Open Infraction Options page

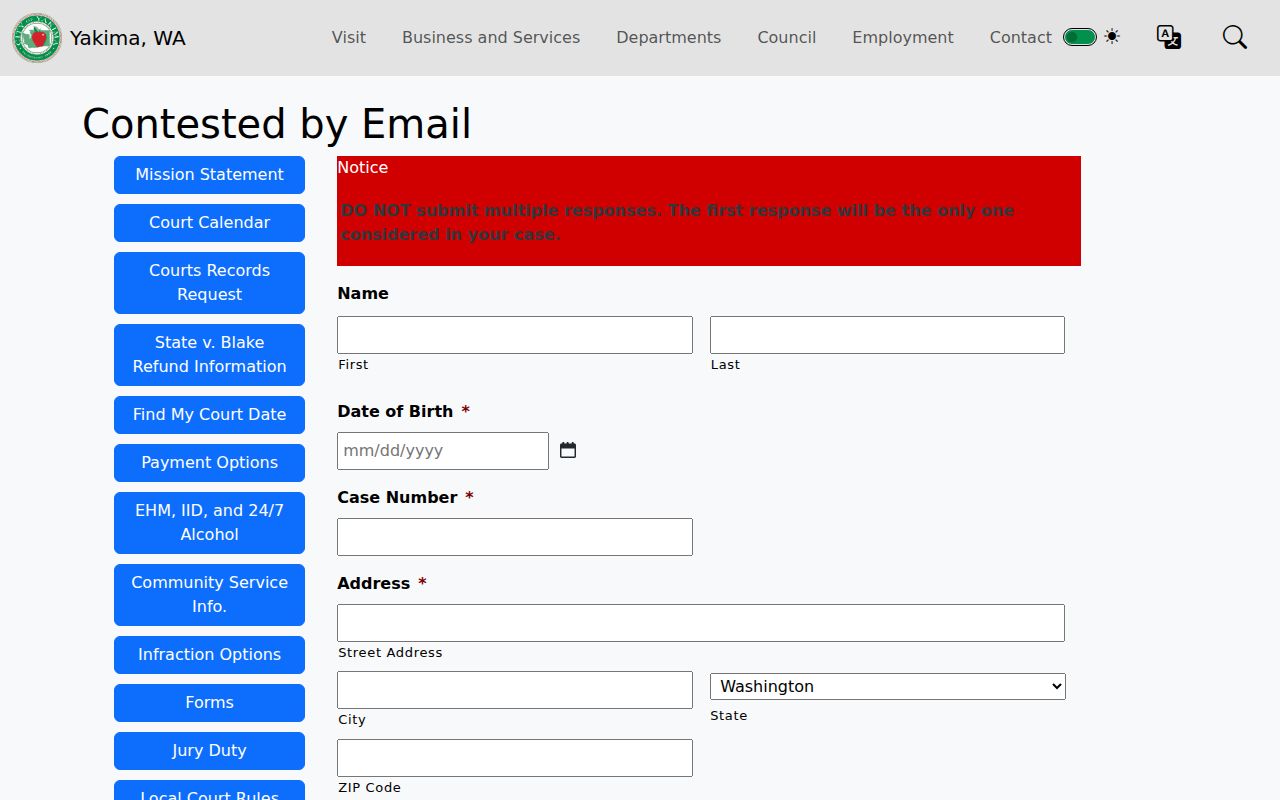[209, 655]
